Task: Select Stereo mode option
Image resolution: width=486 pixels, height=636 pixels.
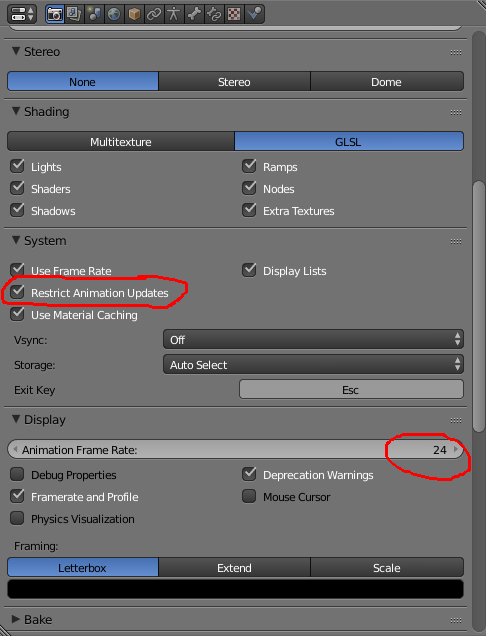Action: [x=234, y=82]
